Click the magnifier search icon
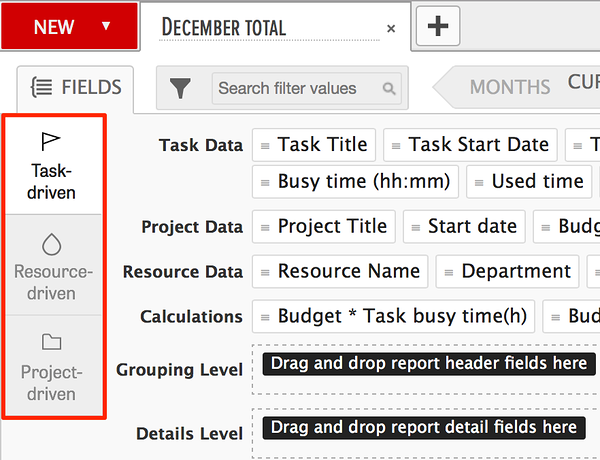The height and width of the screenshot is (460, 600). pos(389,88)
